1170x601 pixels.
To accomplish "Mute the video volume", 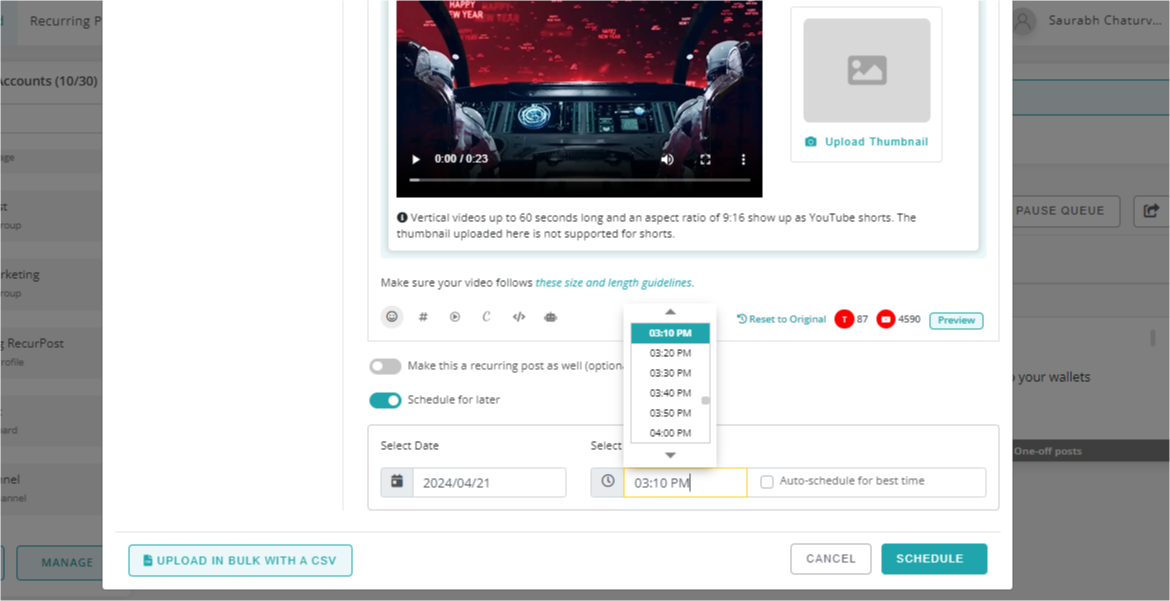I will [x=667, y=159].
